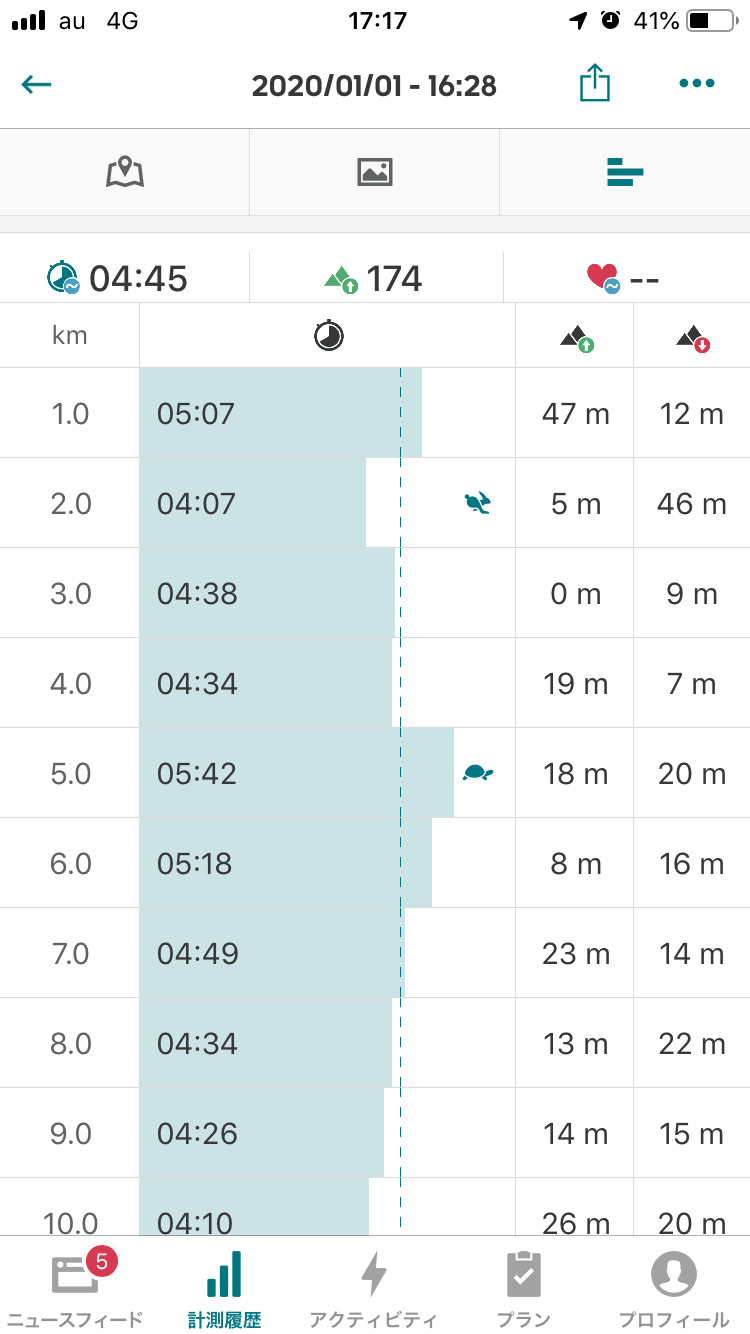This screenshot has width=750, height=1334.
Task: Tap the back arrow icon
Action: click(x=36, y=85)
